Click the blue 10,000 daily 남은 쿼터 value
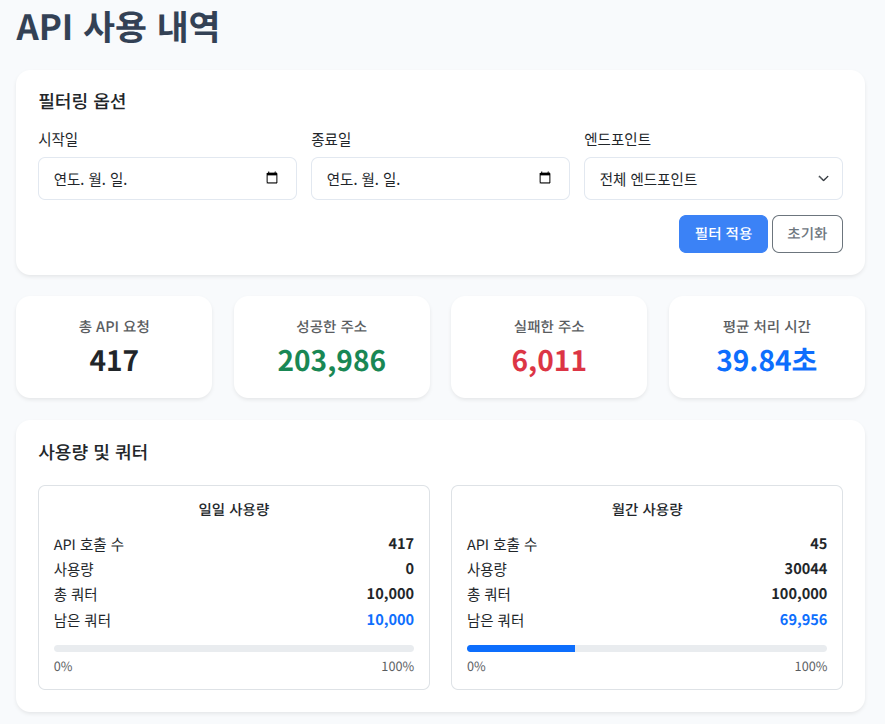 pos(390,620)
